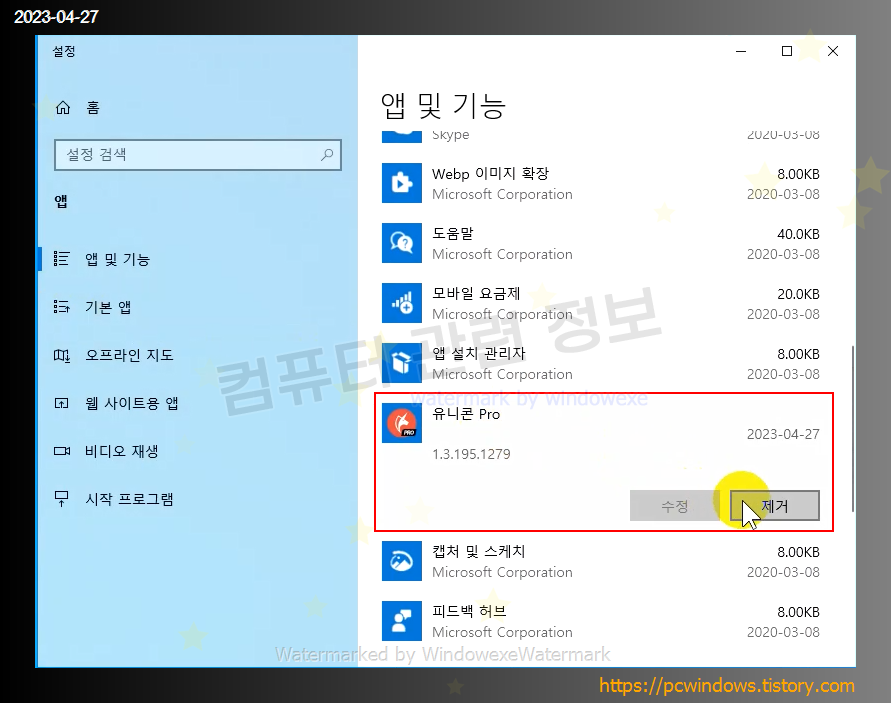
Task: Select 앱 및 기능 in sidebar
Action: [x=118, y=259]
